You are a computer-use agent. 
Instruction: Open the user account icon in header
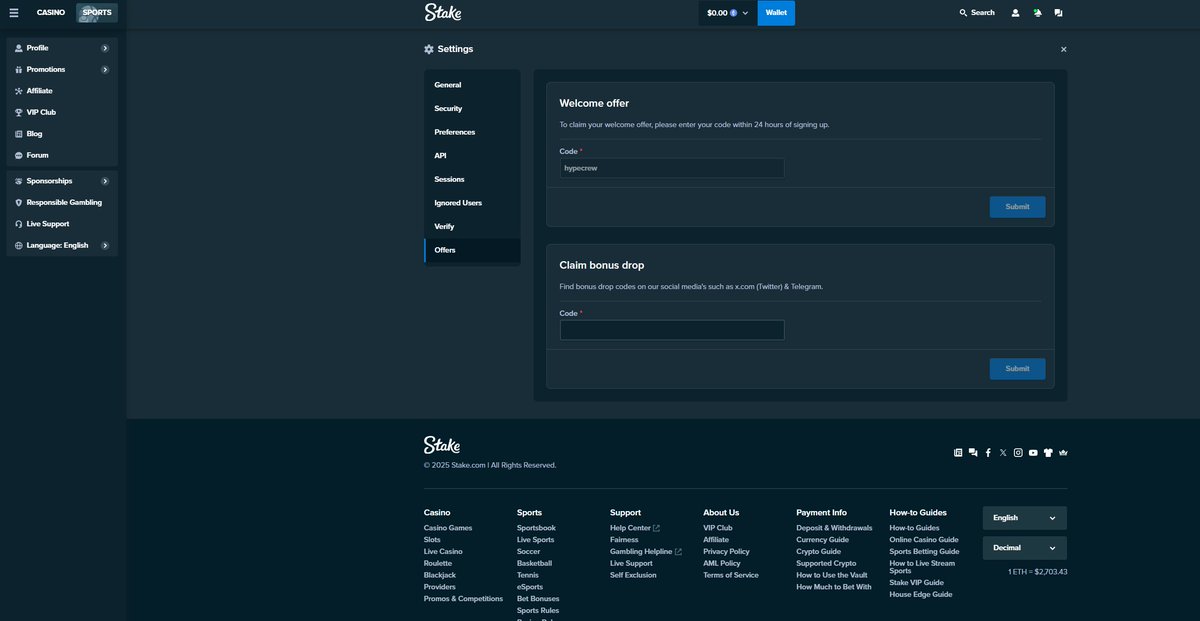[x=1016, y=13]
